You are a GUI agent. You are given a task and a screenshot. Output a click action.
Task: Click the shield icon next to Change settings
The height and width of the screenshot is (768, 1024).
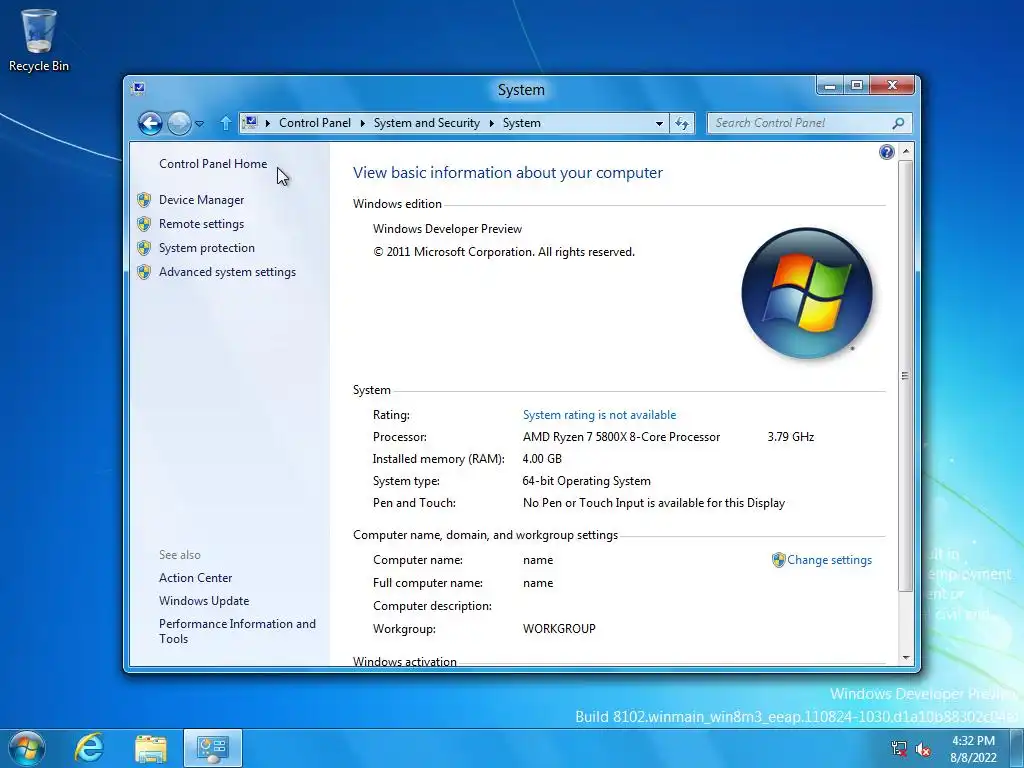point(778,560)
